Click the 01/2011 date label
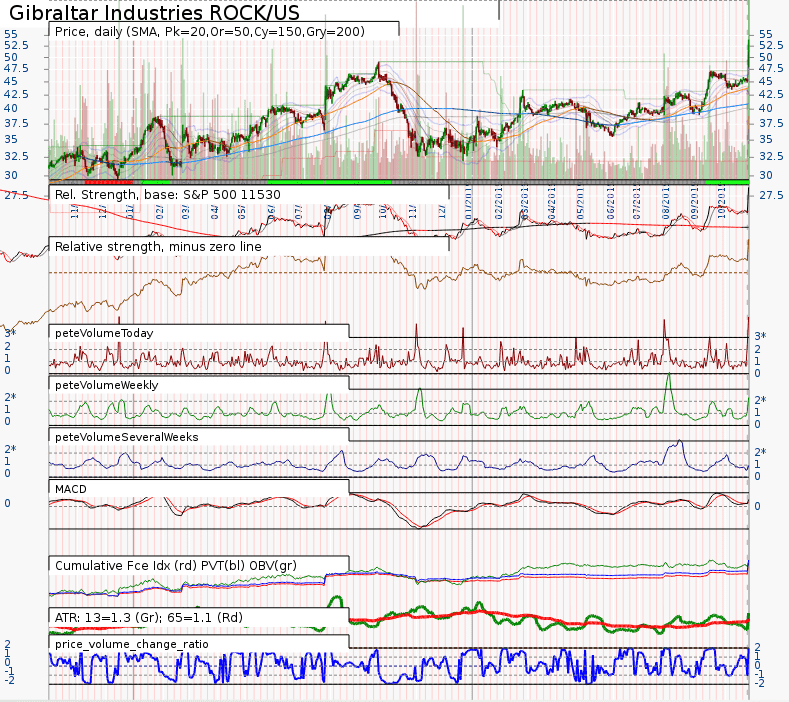The image size is (789, 702). 468,202
